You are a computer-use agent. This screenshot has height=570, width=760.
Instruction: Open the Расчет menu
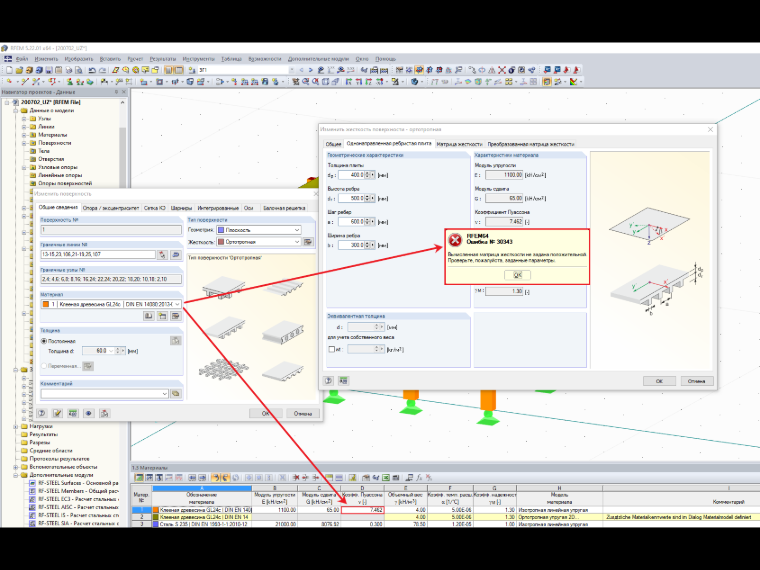(x=135, y=59)
